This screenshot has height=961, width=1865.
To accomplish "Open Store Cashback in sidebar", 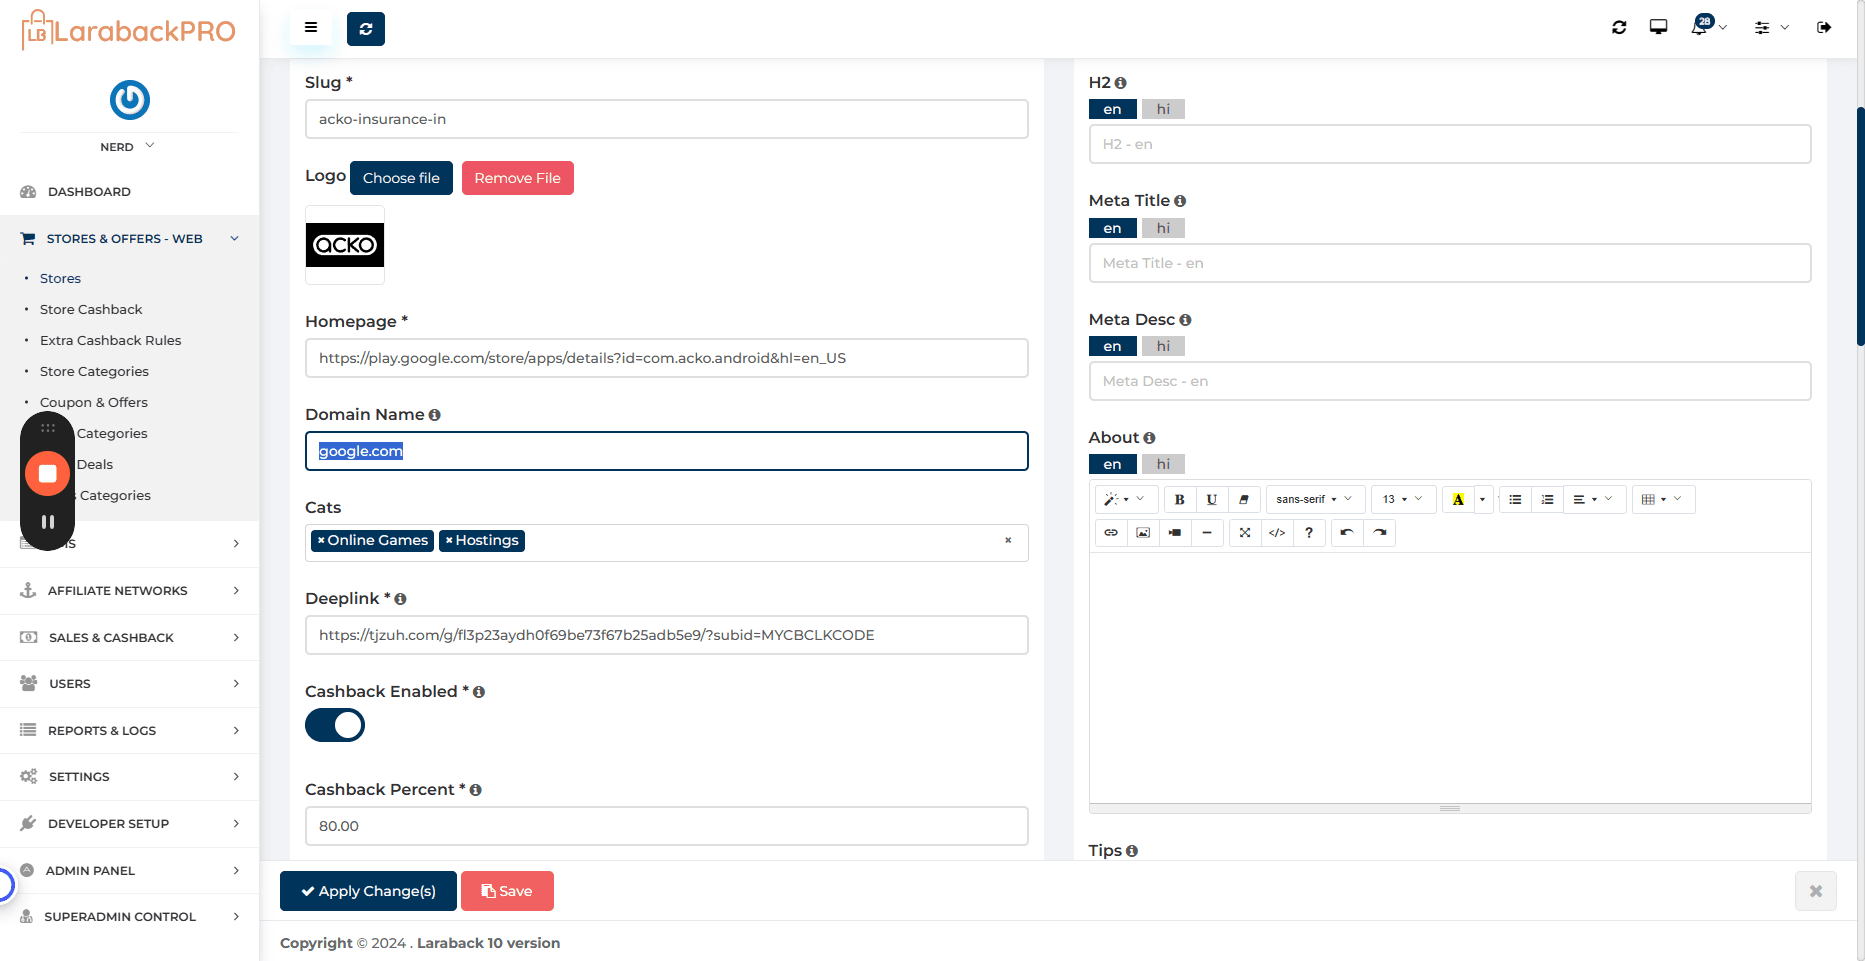I will (x=91, y=309).
